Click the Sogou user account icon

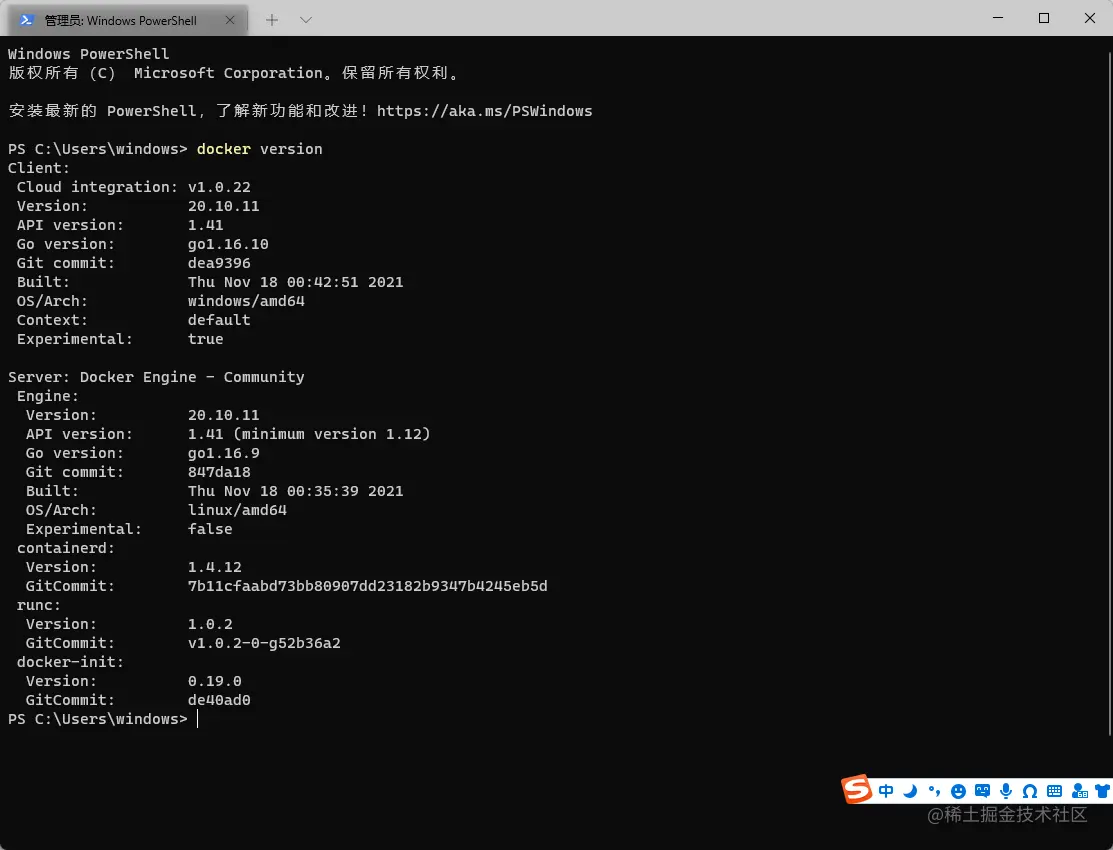click(x=1080, y=791)
